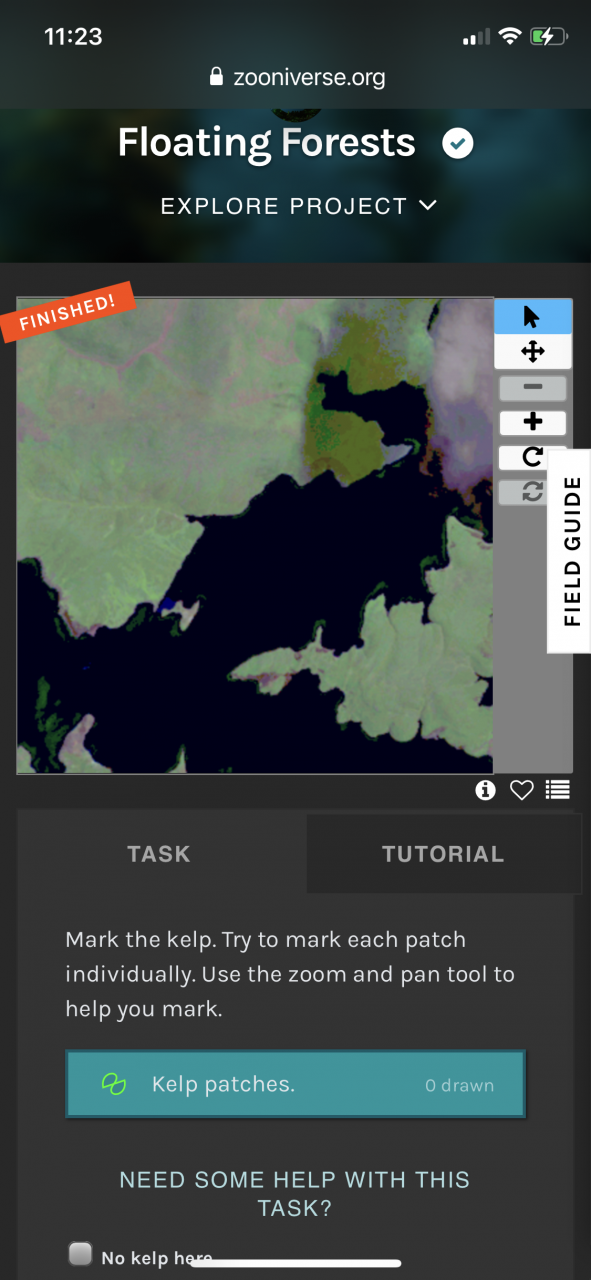Open subject info icon

click(x=486, y=791)
